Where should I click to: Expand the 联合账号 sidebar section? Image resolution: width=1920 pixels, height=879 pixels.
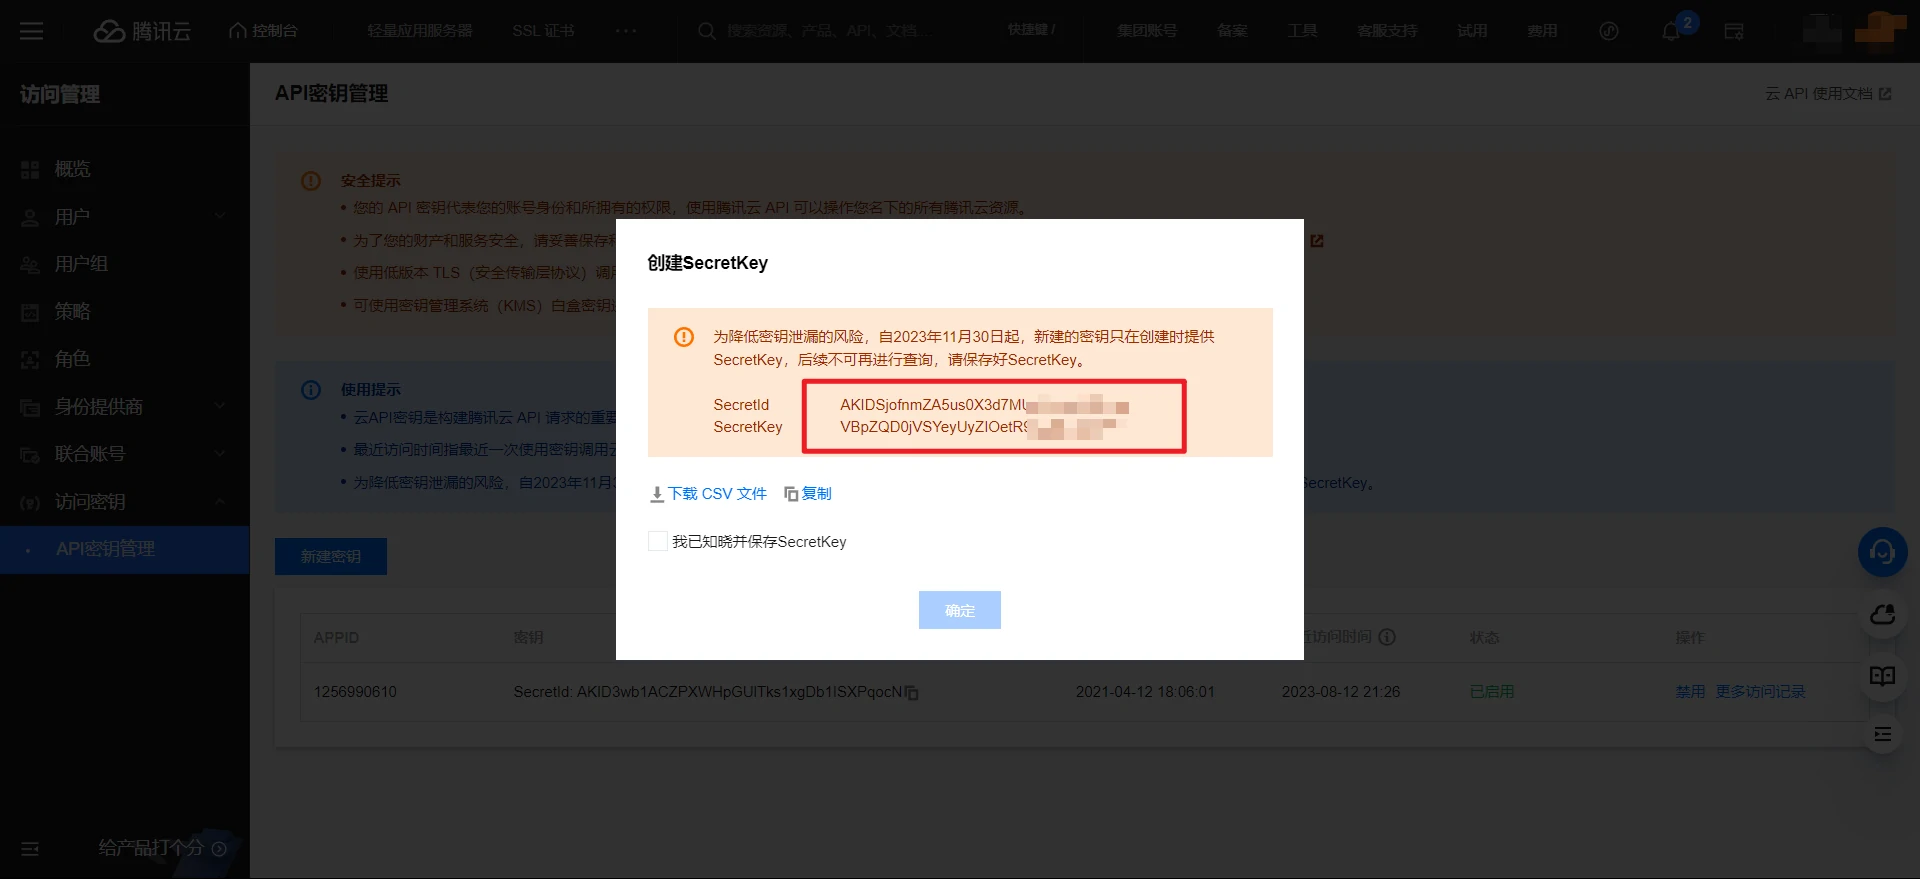pyautogui.click(x=125, y=454)
